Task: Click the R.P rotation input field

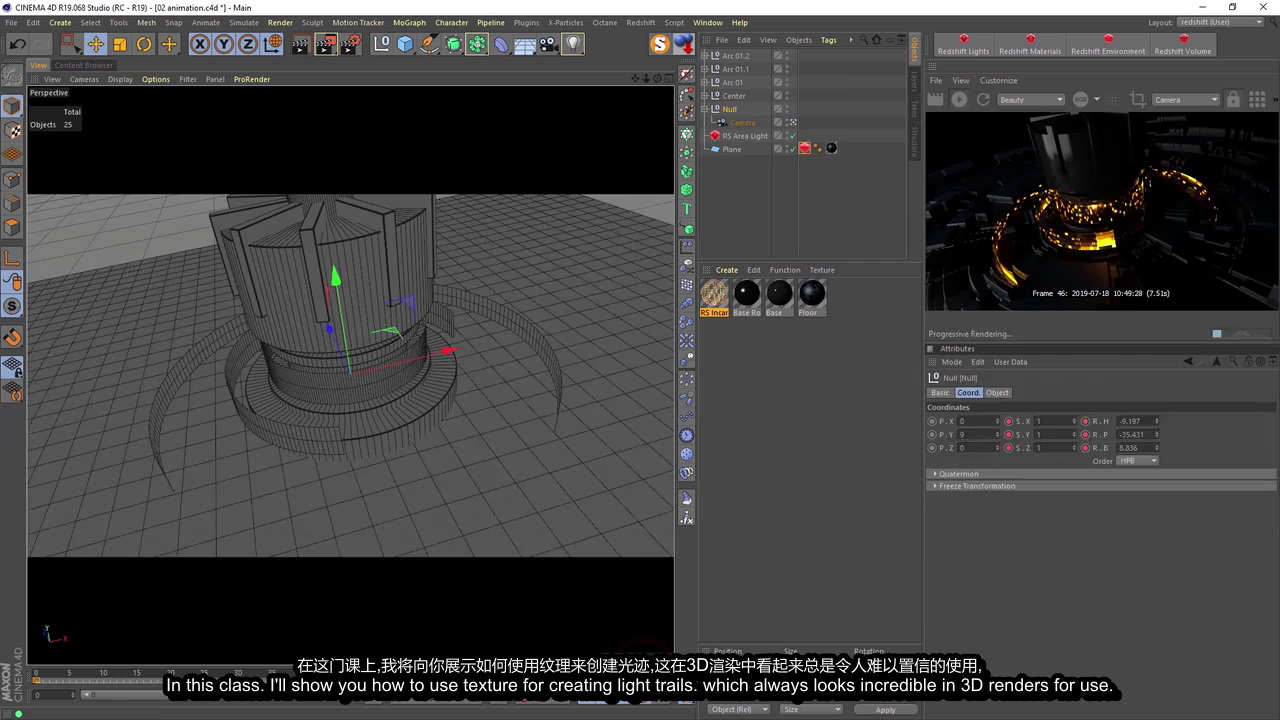Action: point(1138,435)
